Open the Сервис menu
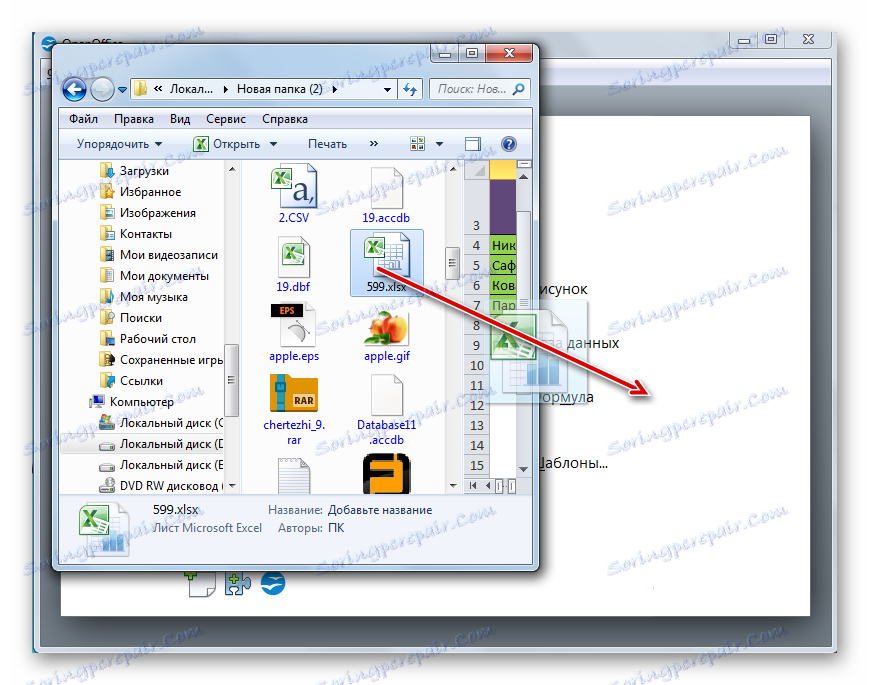This screenshot has width=869, height=685. [x=226, y=119]
